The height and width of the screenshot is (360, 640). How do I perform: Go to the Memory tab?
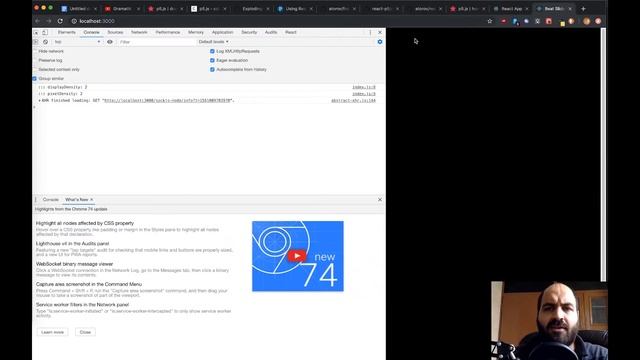pos(196,32)
